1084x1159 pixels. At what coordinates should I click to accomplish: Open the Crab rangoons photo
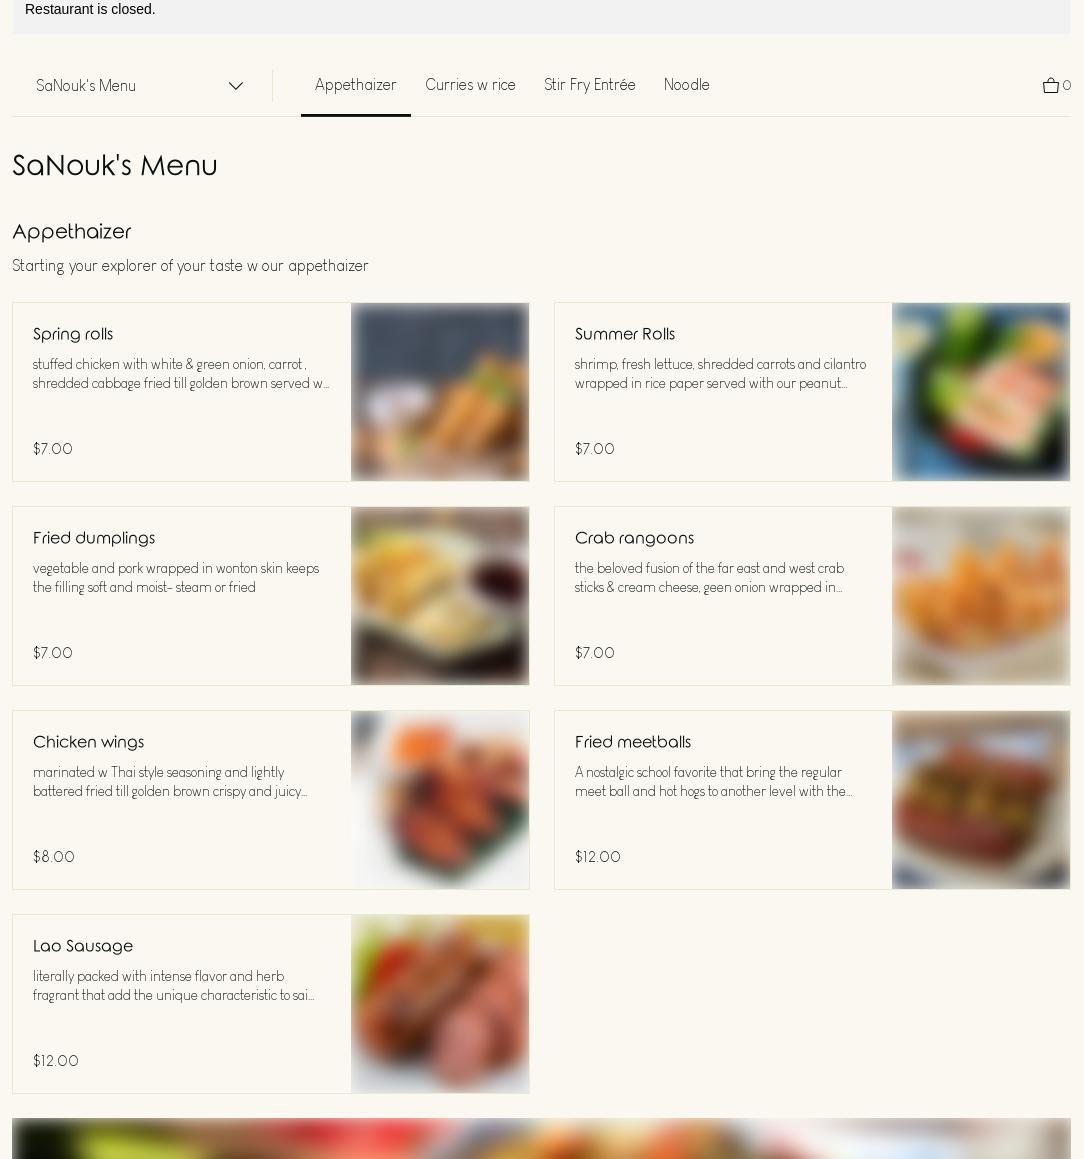pos(981,596)
